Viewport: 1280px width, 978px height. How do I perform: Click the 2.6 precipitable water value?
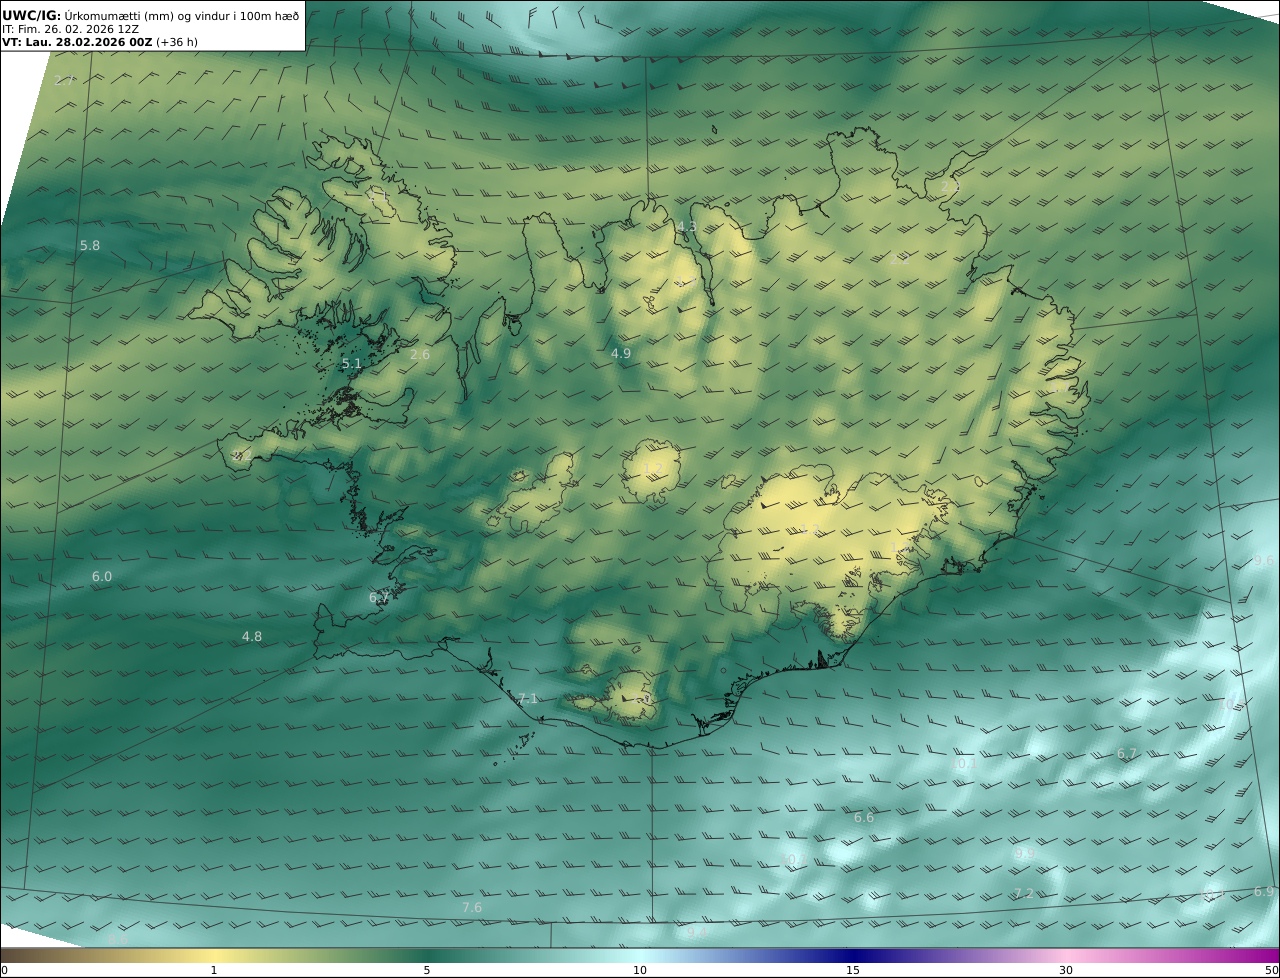[420, 355]
